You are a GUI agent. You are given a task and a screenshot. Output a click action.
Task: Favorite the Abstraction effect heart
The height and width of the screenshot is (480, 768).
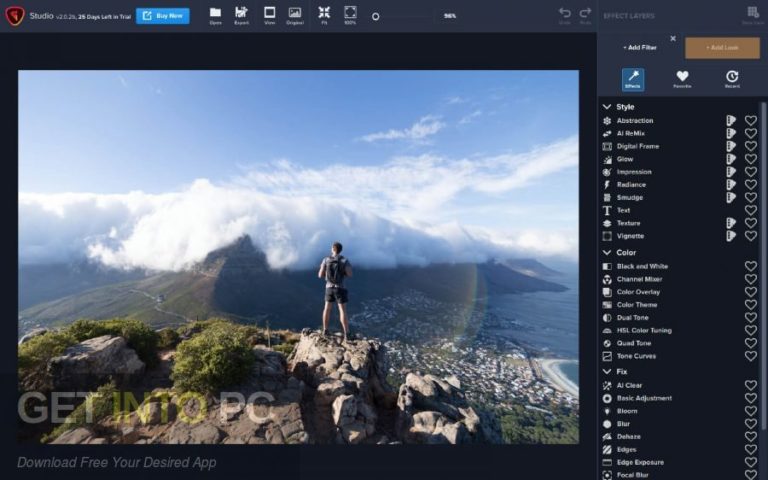point(750,120)
